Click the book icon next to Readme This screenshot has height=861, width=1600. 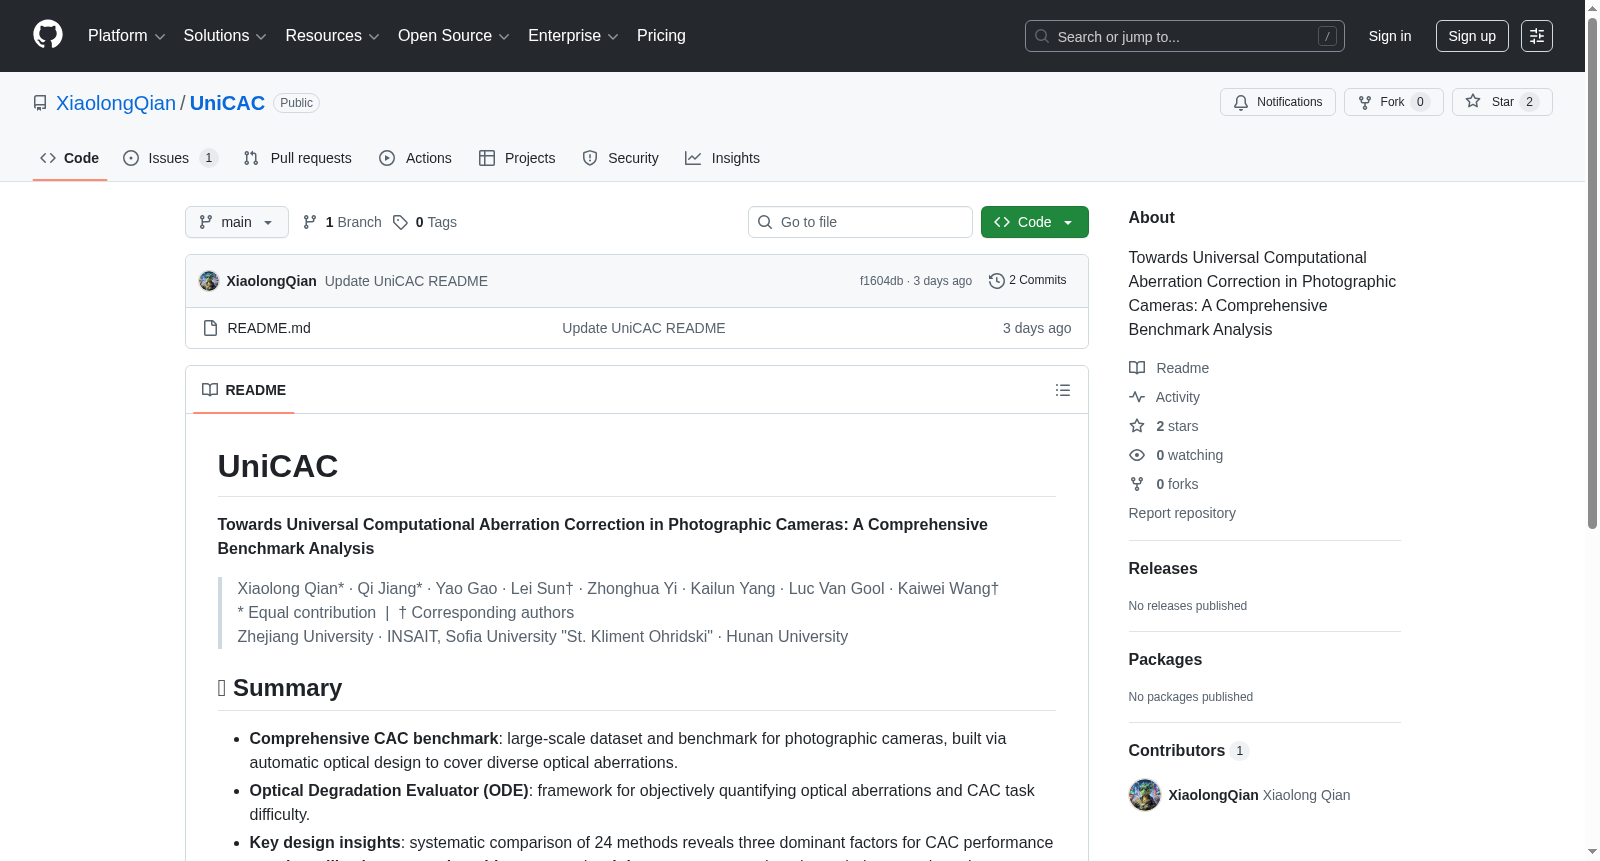(x=1137, y=368)
